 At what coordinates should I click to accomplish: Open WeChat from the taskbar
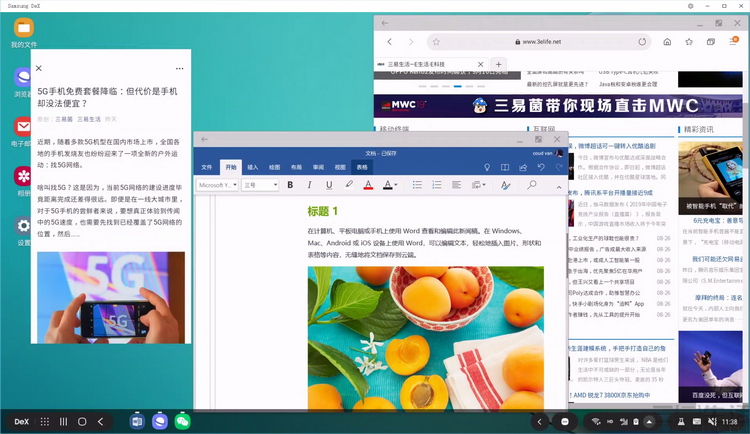point(182,421)
